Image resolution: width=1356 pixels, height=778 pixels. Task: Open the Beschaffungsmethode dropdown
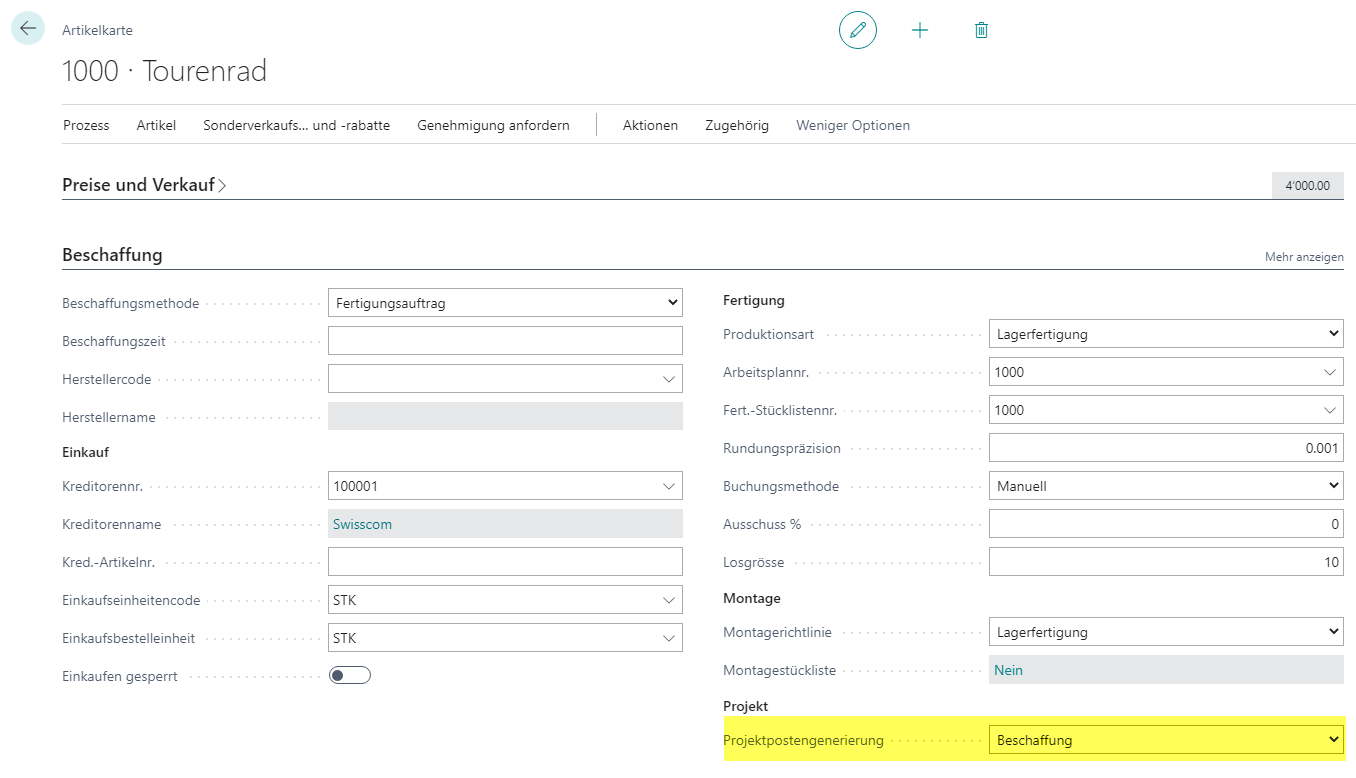tap(505, 303)
